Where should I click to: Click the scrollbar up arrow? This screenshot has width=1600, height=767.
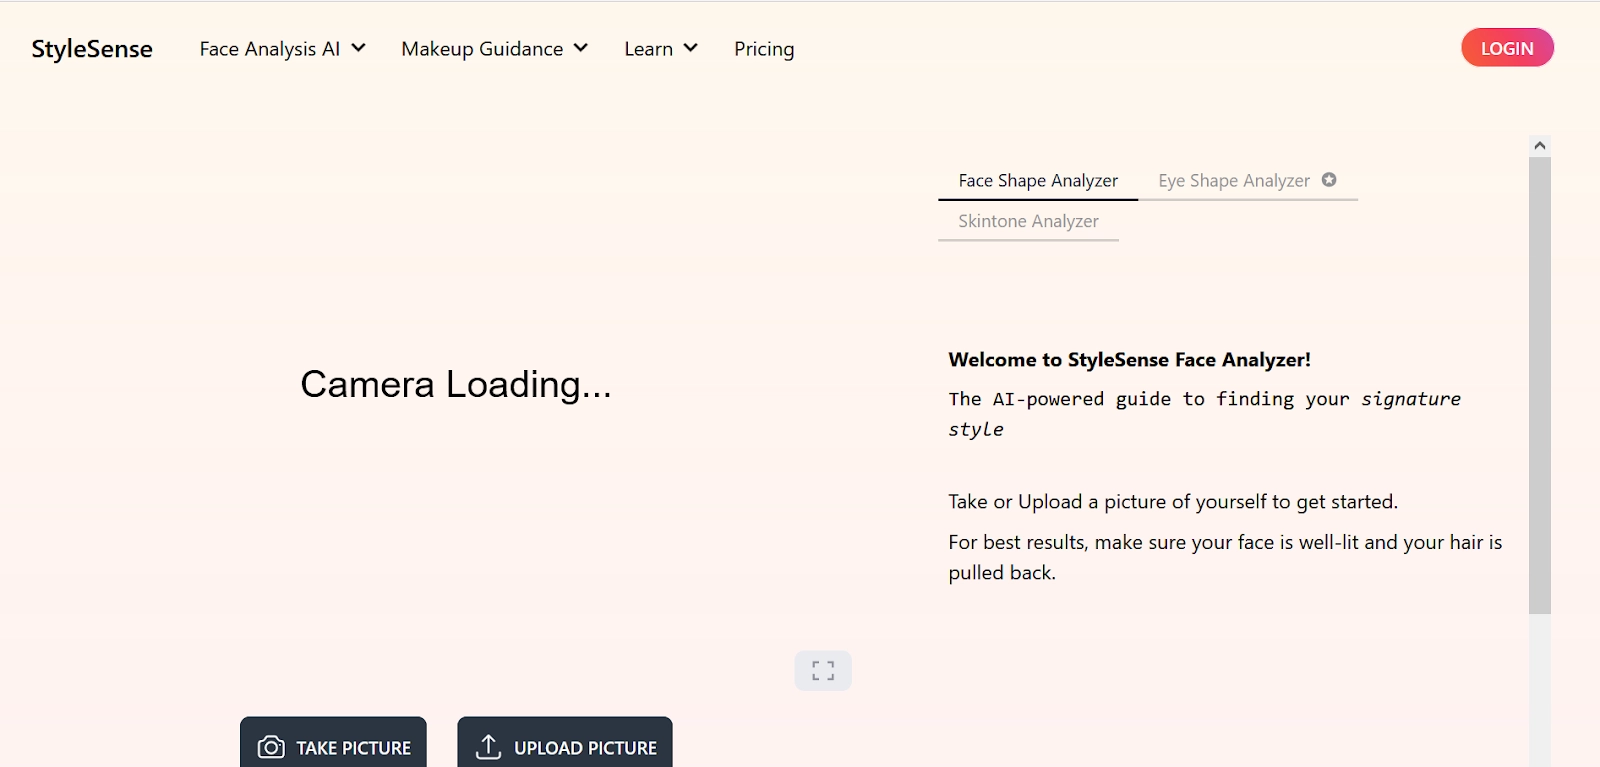coord(1540,146)
